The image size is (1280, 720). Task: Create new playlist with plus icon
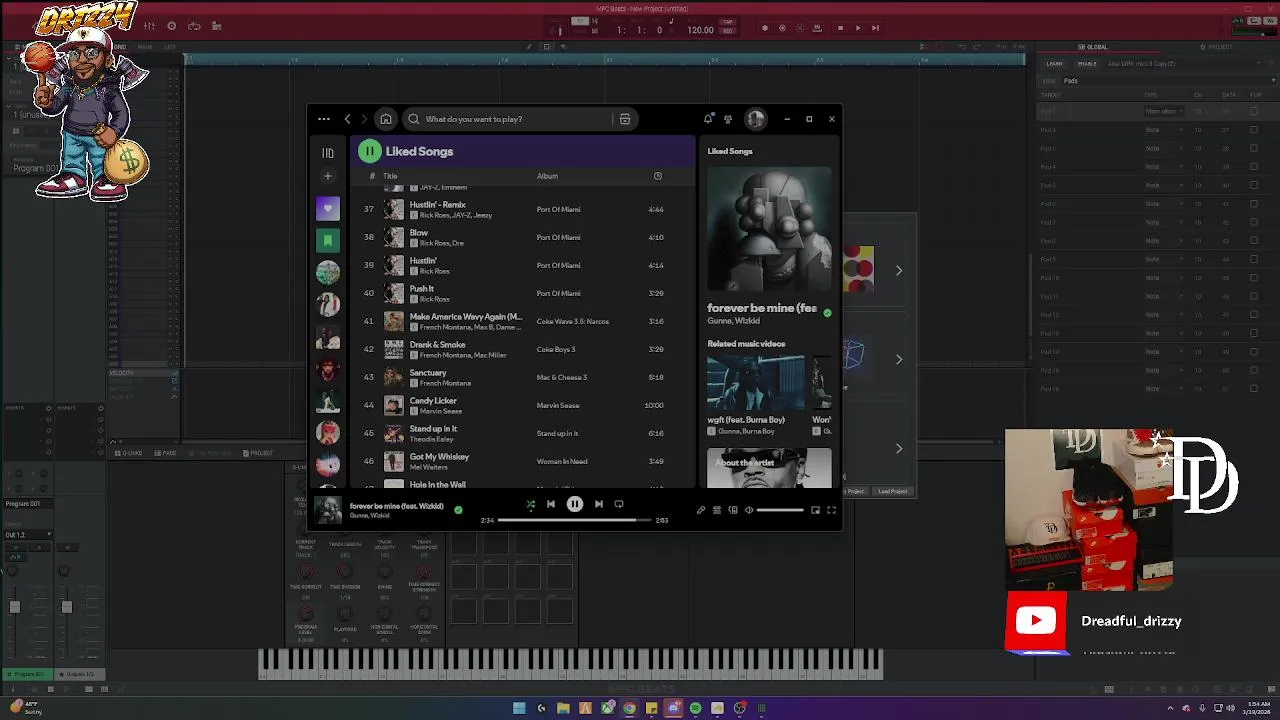[x=327, y=176]
